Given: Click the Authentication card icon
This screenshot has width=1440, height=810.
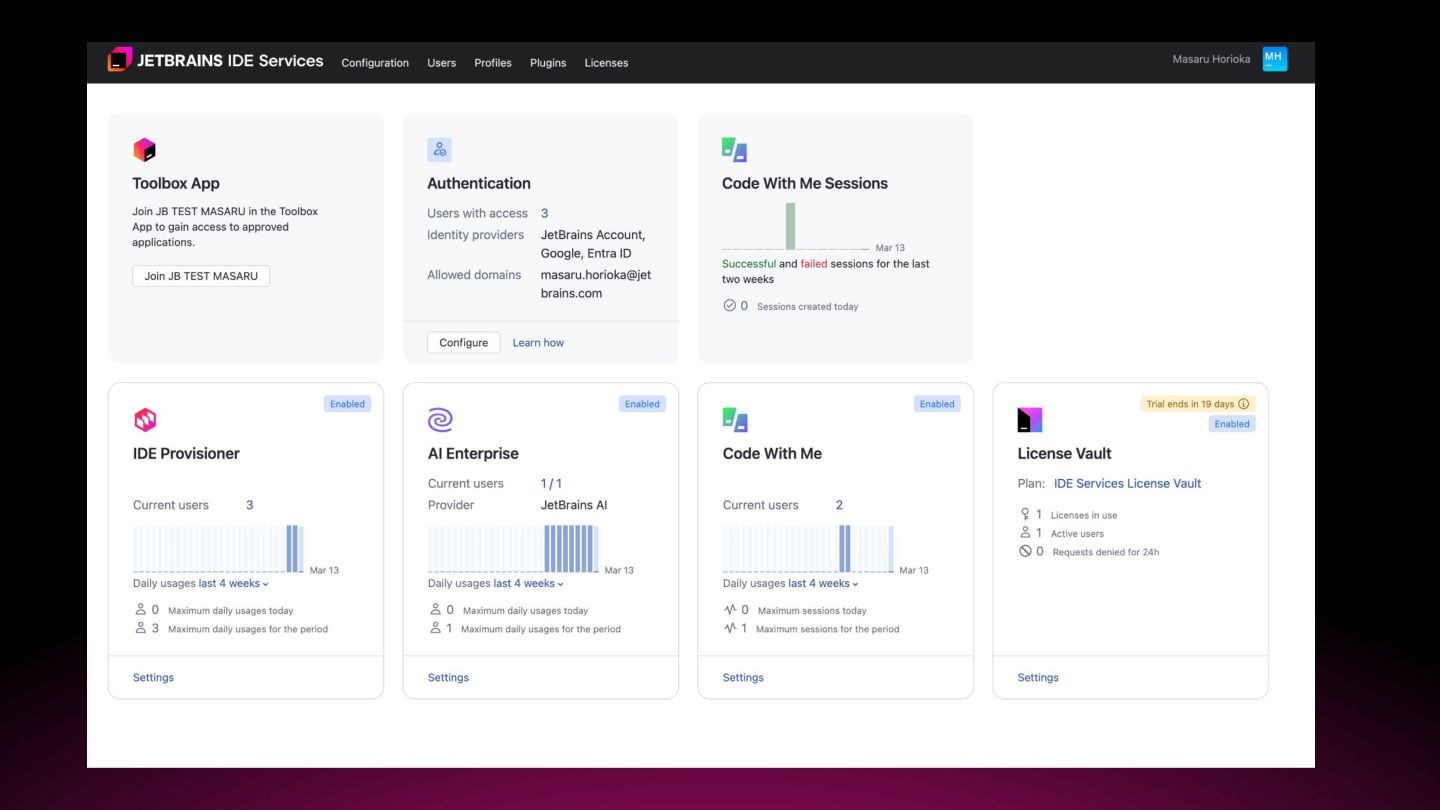Looking at the screenshot, I should [439, 150].
